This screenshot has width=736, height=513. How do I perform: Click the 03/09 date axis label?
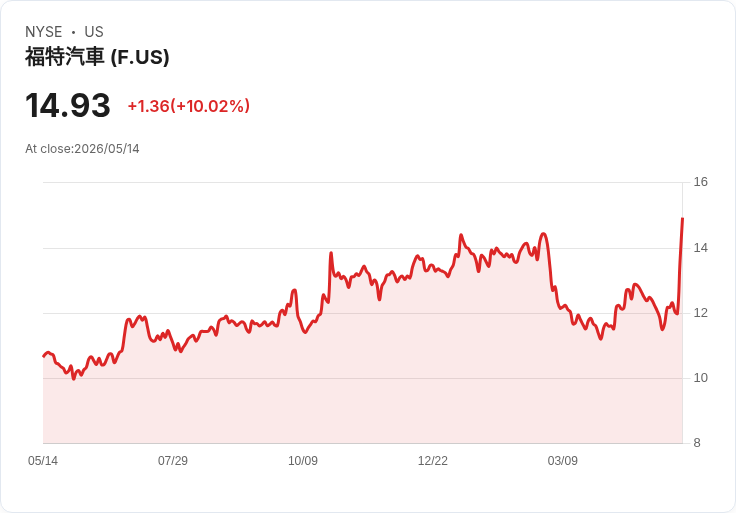[x=562, y=460]
